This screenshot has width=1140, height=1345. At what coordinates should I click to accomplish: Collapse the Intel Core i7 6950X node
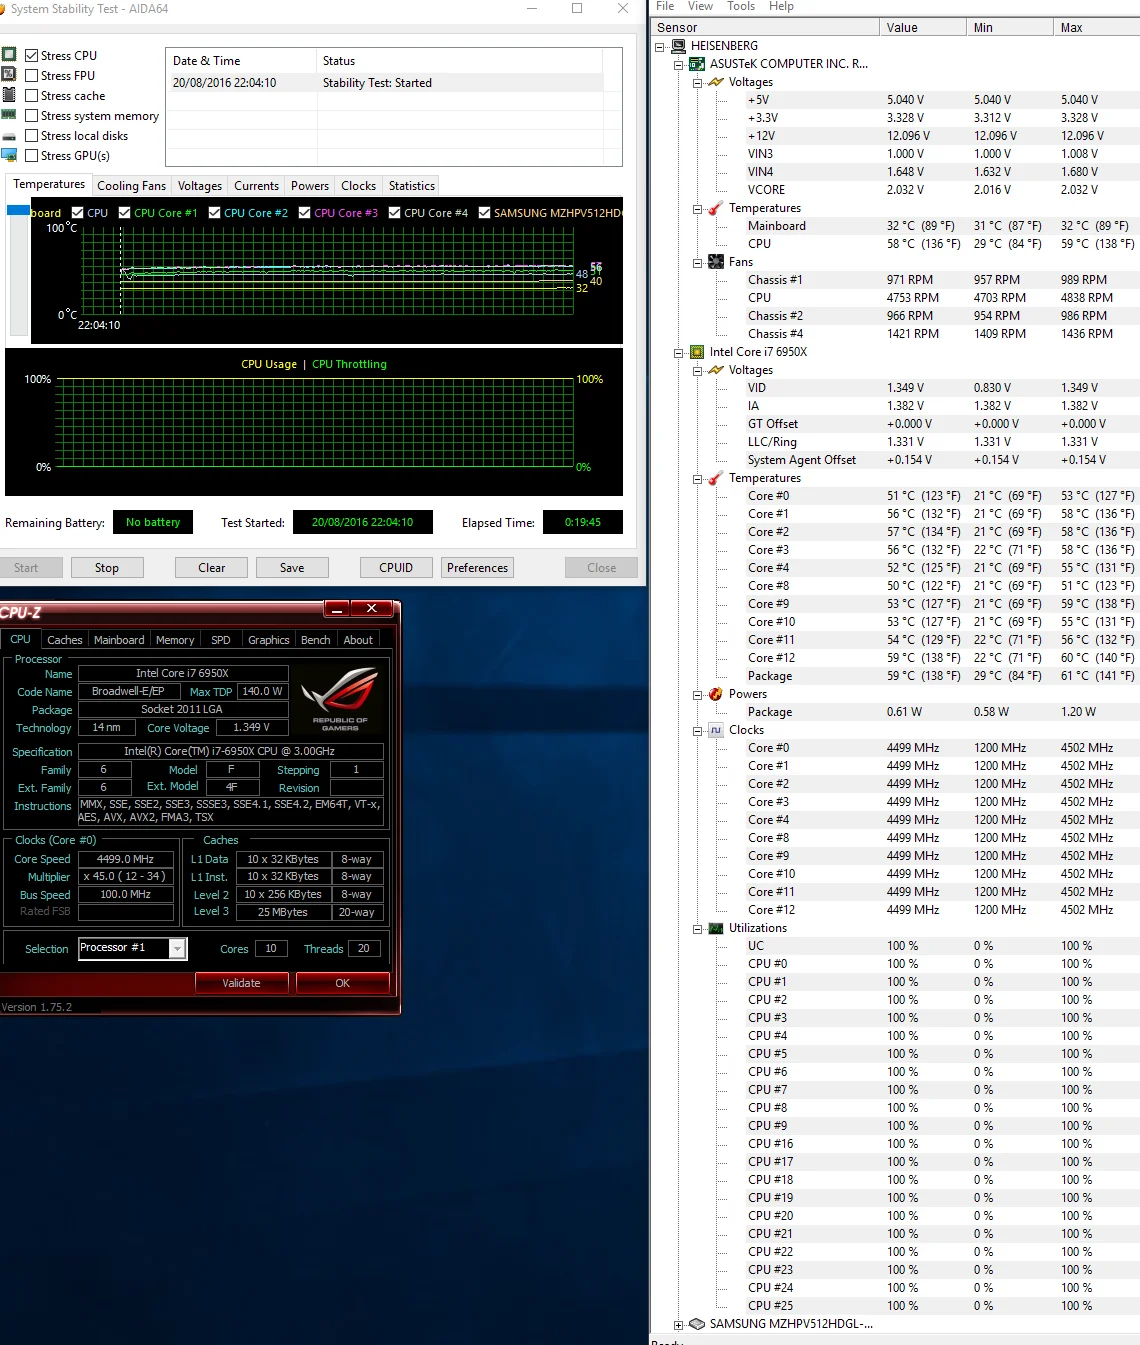pos(679,352)
